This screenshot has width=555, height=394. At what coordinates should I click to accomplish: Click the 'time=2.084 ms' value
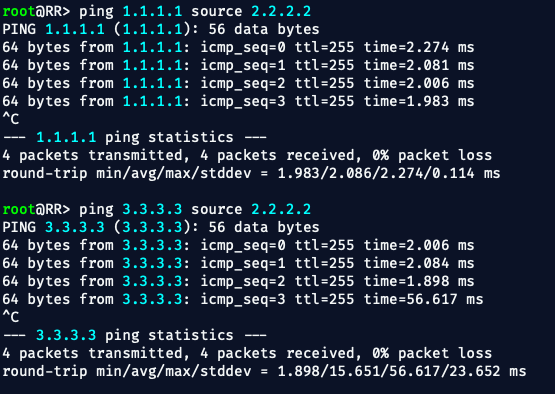coord(419,263)
